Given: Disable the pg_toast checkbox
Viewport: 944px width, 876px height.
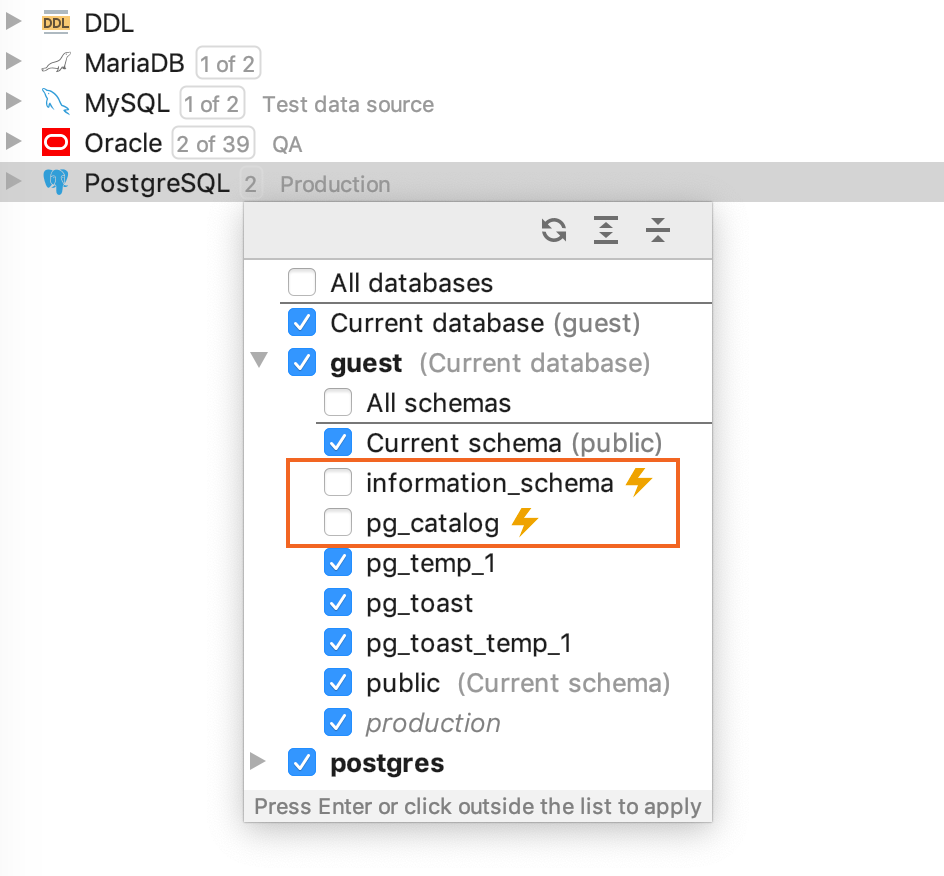Looking at the screenshot, I should coord(338,602).
